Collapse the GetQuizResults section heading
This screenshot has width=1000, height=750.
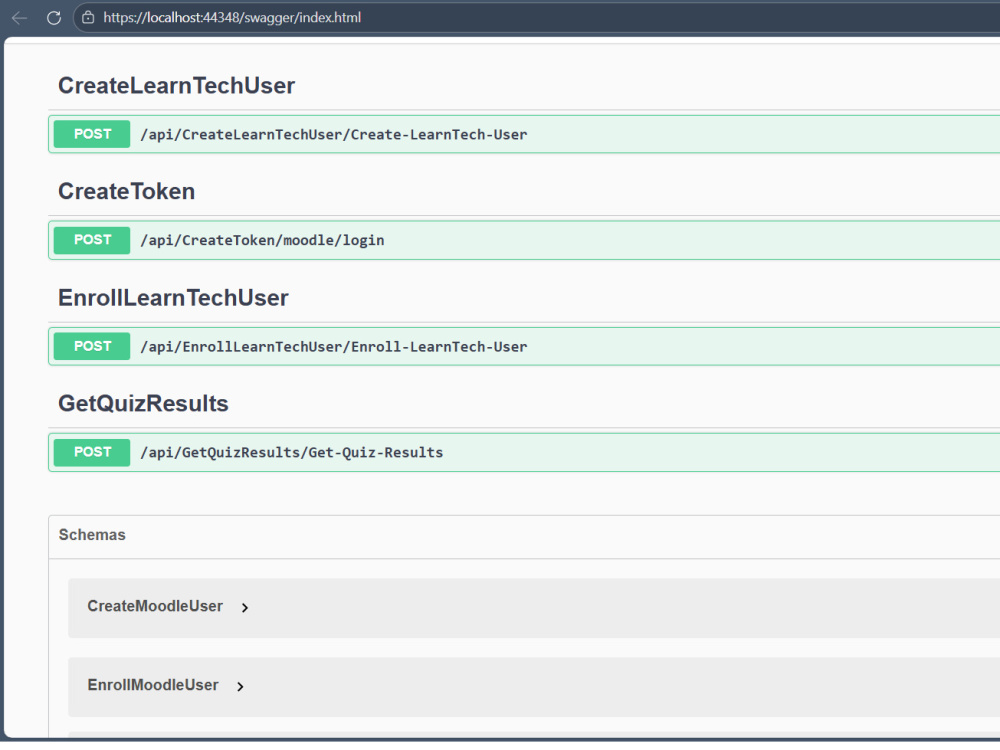pos(143,404)
